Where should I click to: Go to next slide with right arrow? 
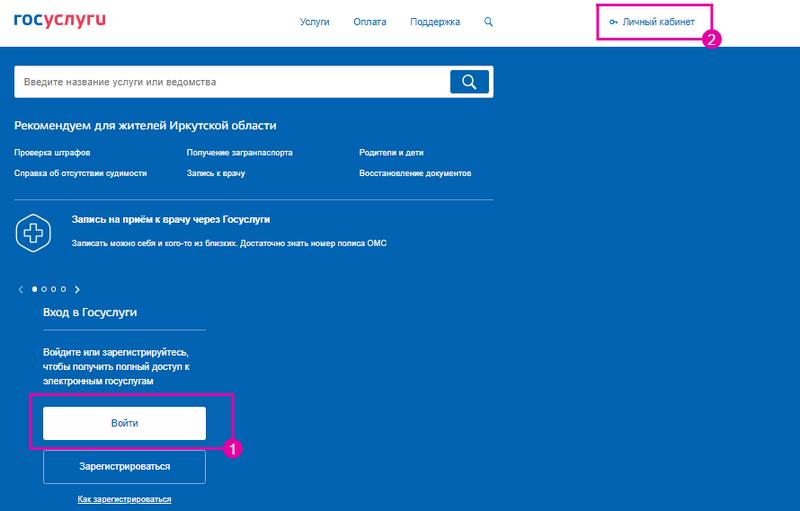(x=78, y=289)
